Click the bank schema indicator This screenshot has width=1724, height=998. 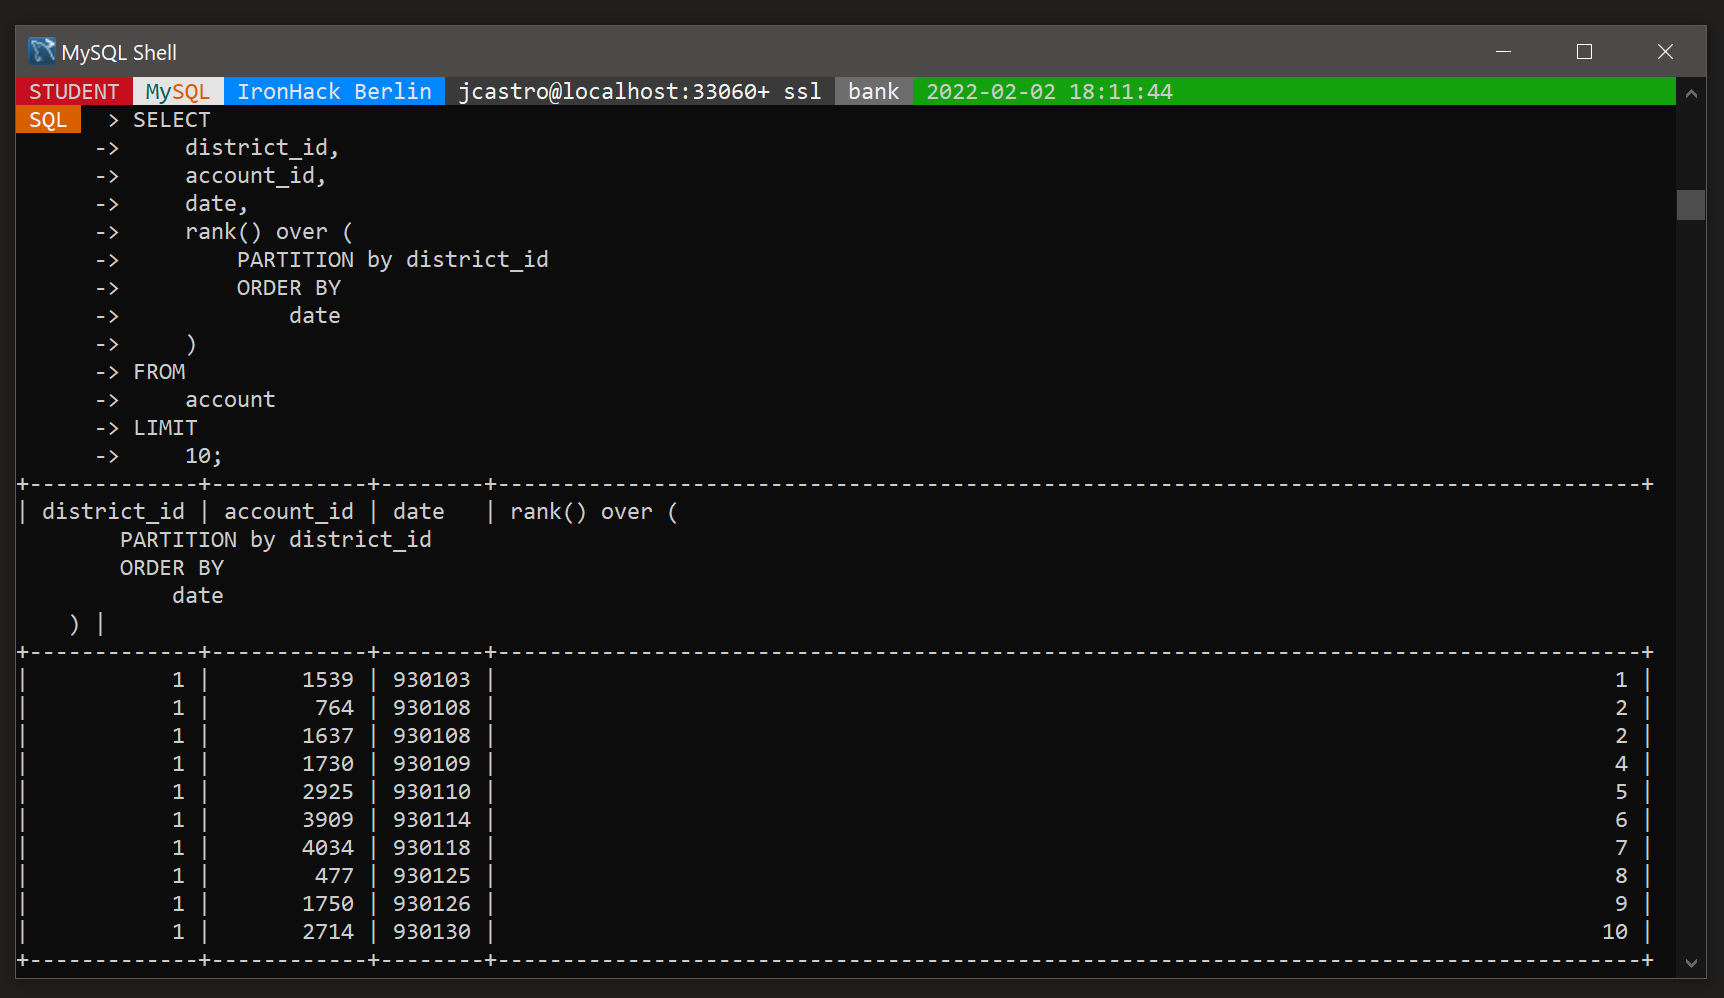pyautogui.click(x=872, y=90)
